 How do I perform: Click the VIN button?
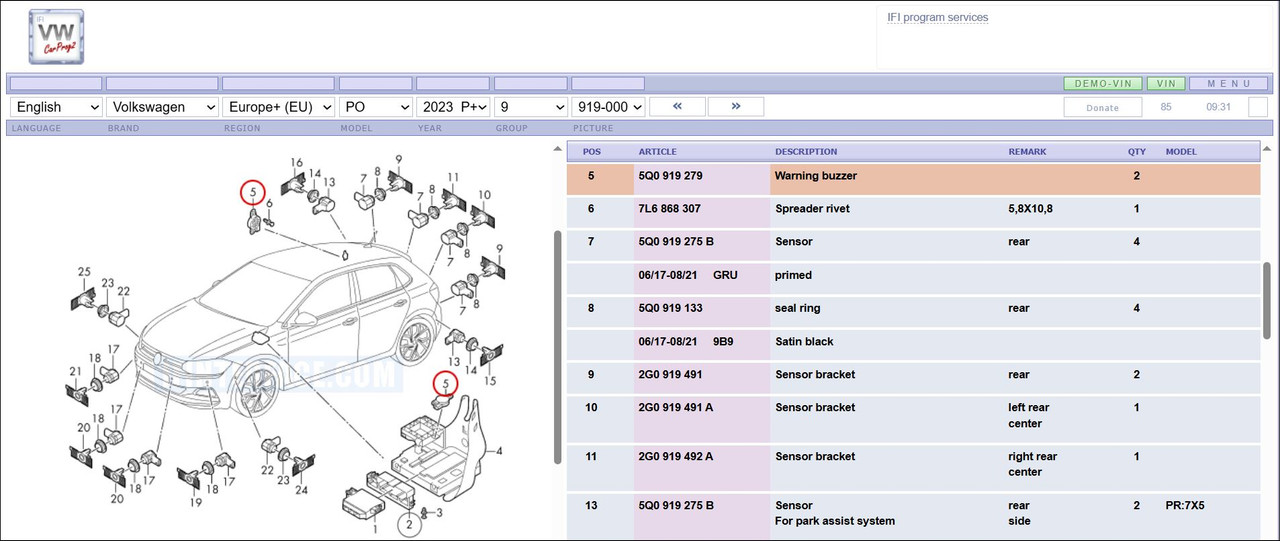[1166, 84]
